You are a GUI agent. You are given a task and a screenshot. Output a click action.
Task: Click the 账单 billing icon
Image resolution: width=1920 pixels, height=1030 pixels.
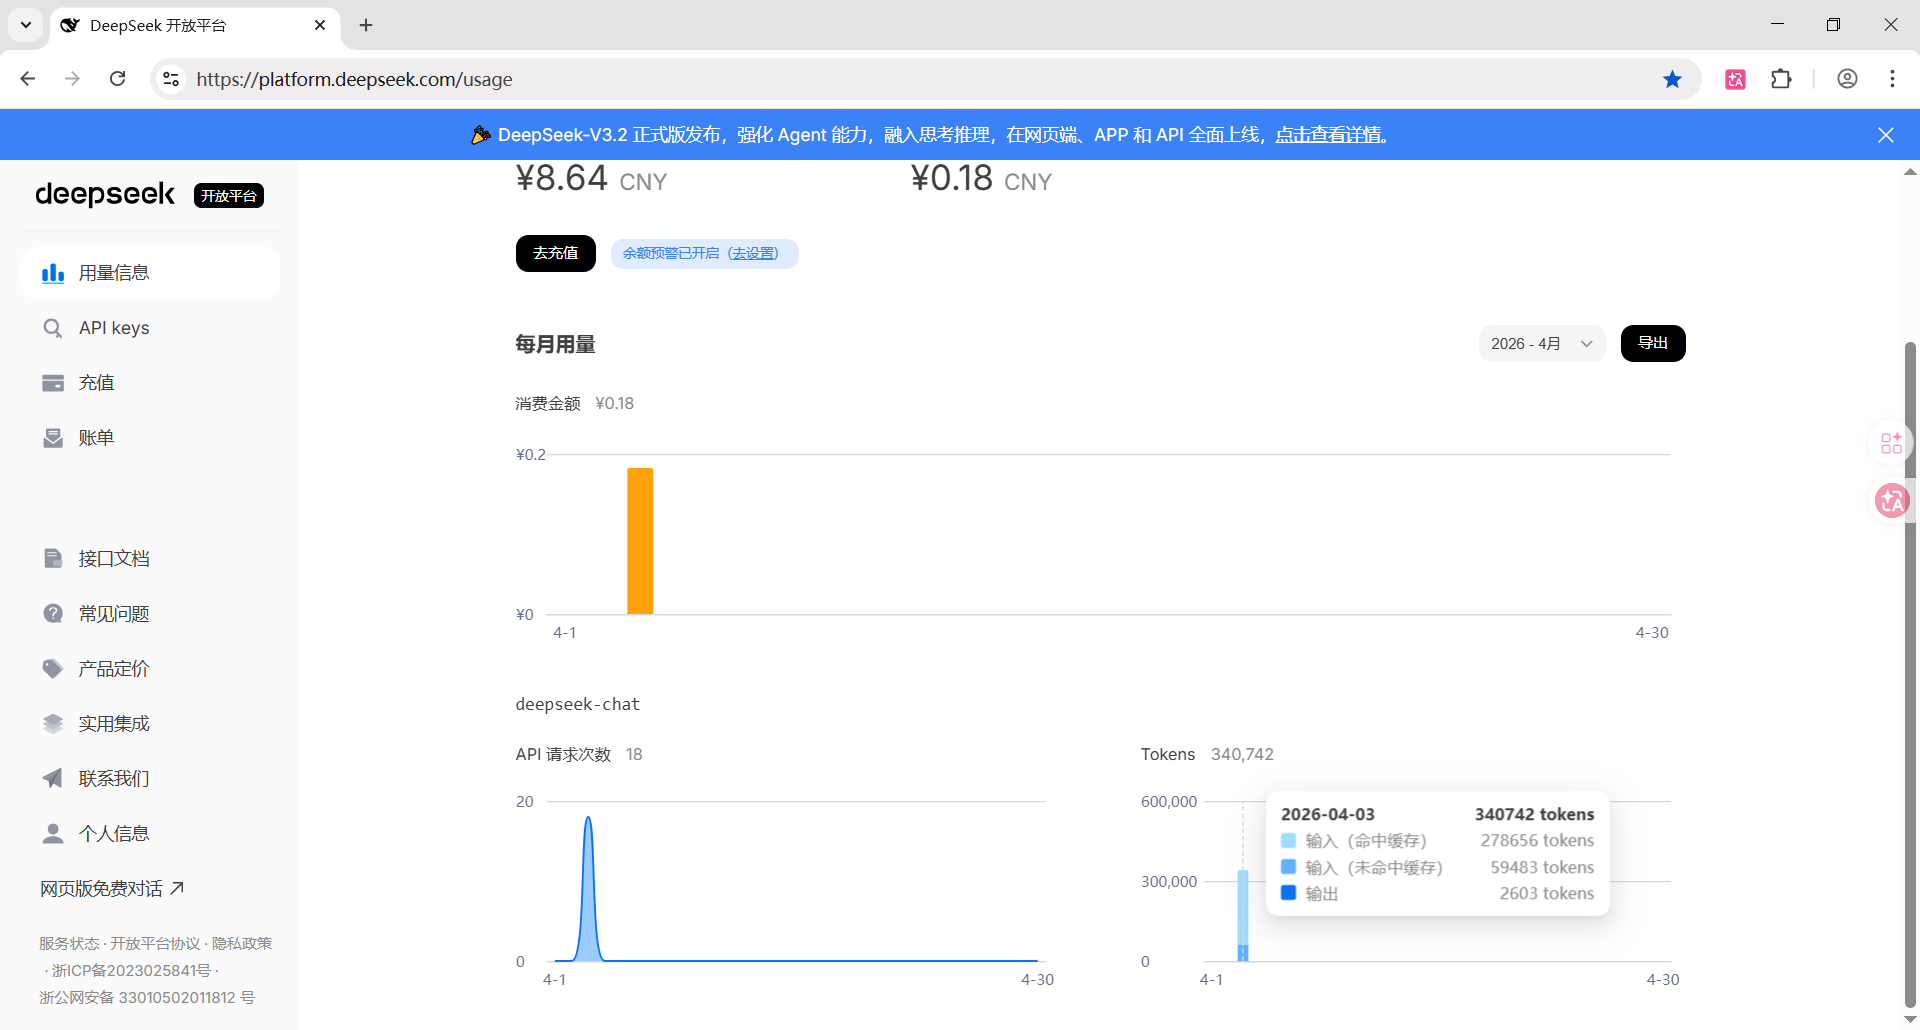(x=53, y=438)
